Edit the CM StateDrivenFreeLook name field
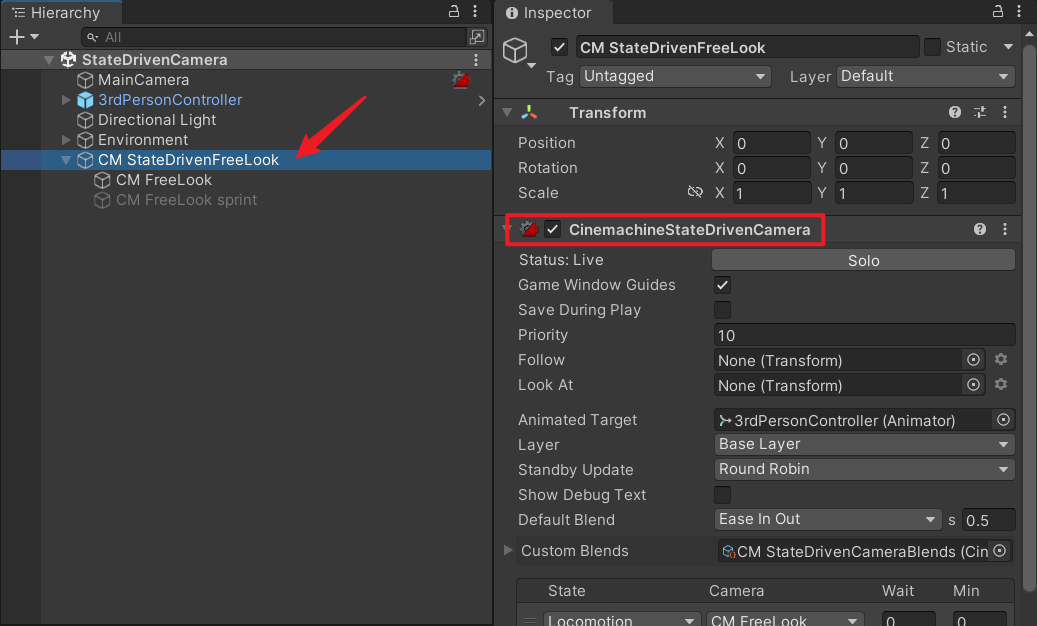Viewport: 1037px width, 626px height. pyautogui.click(x=747, y=47)
